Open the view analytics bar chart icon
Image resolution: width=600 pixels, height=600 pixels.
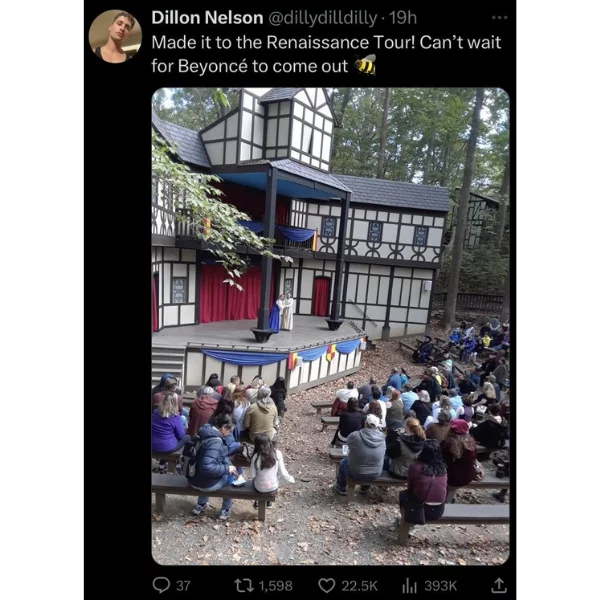[x=410, y=585]
